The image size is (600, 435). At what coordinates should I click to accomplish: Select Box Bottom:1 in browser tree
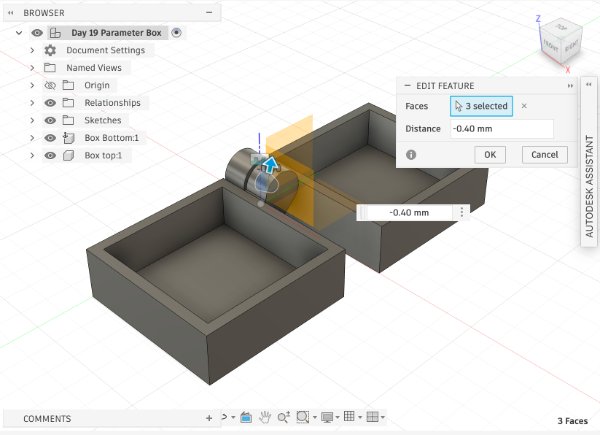[x=112, y=138]
